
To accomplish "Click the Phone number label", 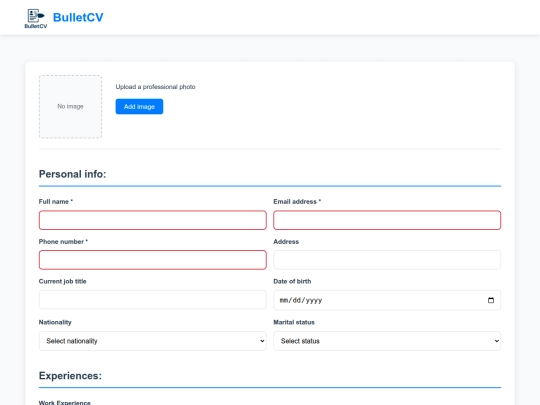I will pos(63,242).
